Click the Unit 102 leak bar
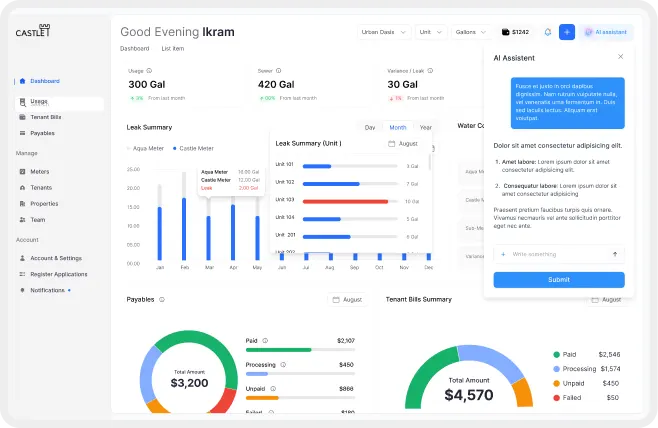 (x=331, y=184)
